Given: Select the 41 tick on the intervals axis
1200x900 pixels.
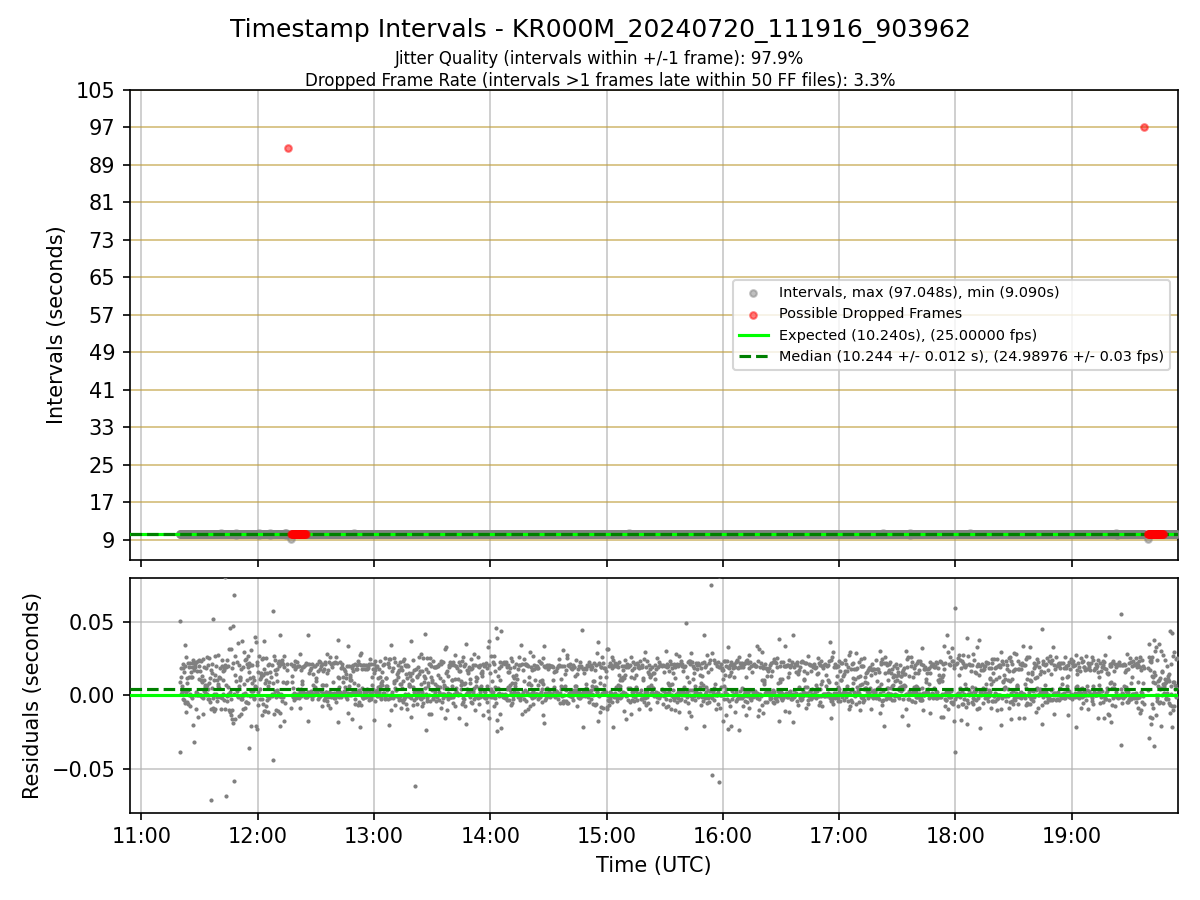Looking at the screenshot, I should coord(102,390).
